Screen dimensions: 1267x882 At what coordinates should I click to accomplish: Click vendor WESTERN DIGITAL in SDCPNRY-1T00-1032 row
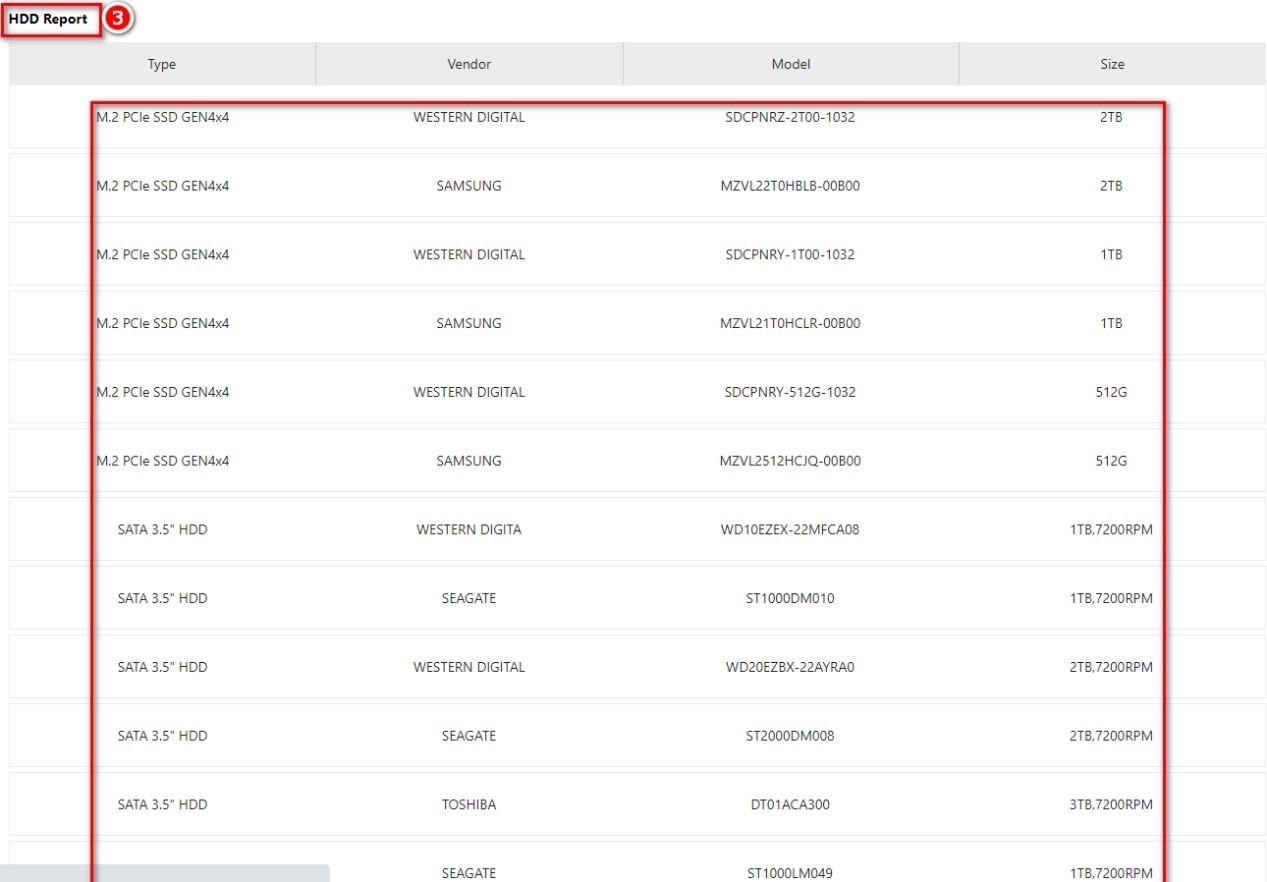(x=469, y=255)
